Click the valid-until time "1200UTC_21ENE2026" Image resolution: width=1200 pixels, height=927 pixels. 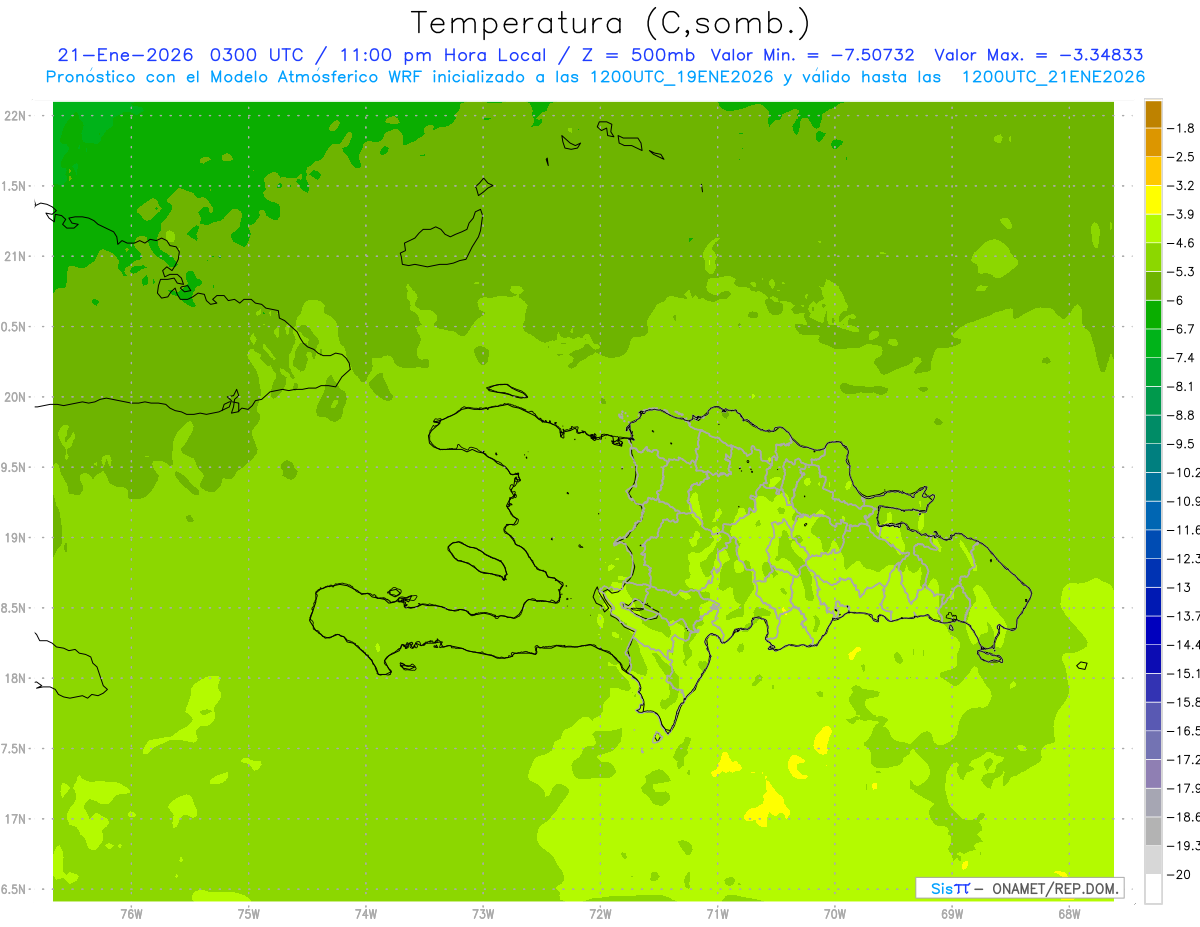(1053, 77)
